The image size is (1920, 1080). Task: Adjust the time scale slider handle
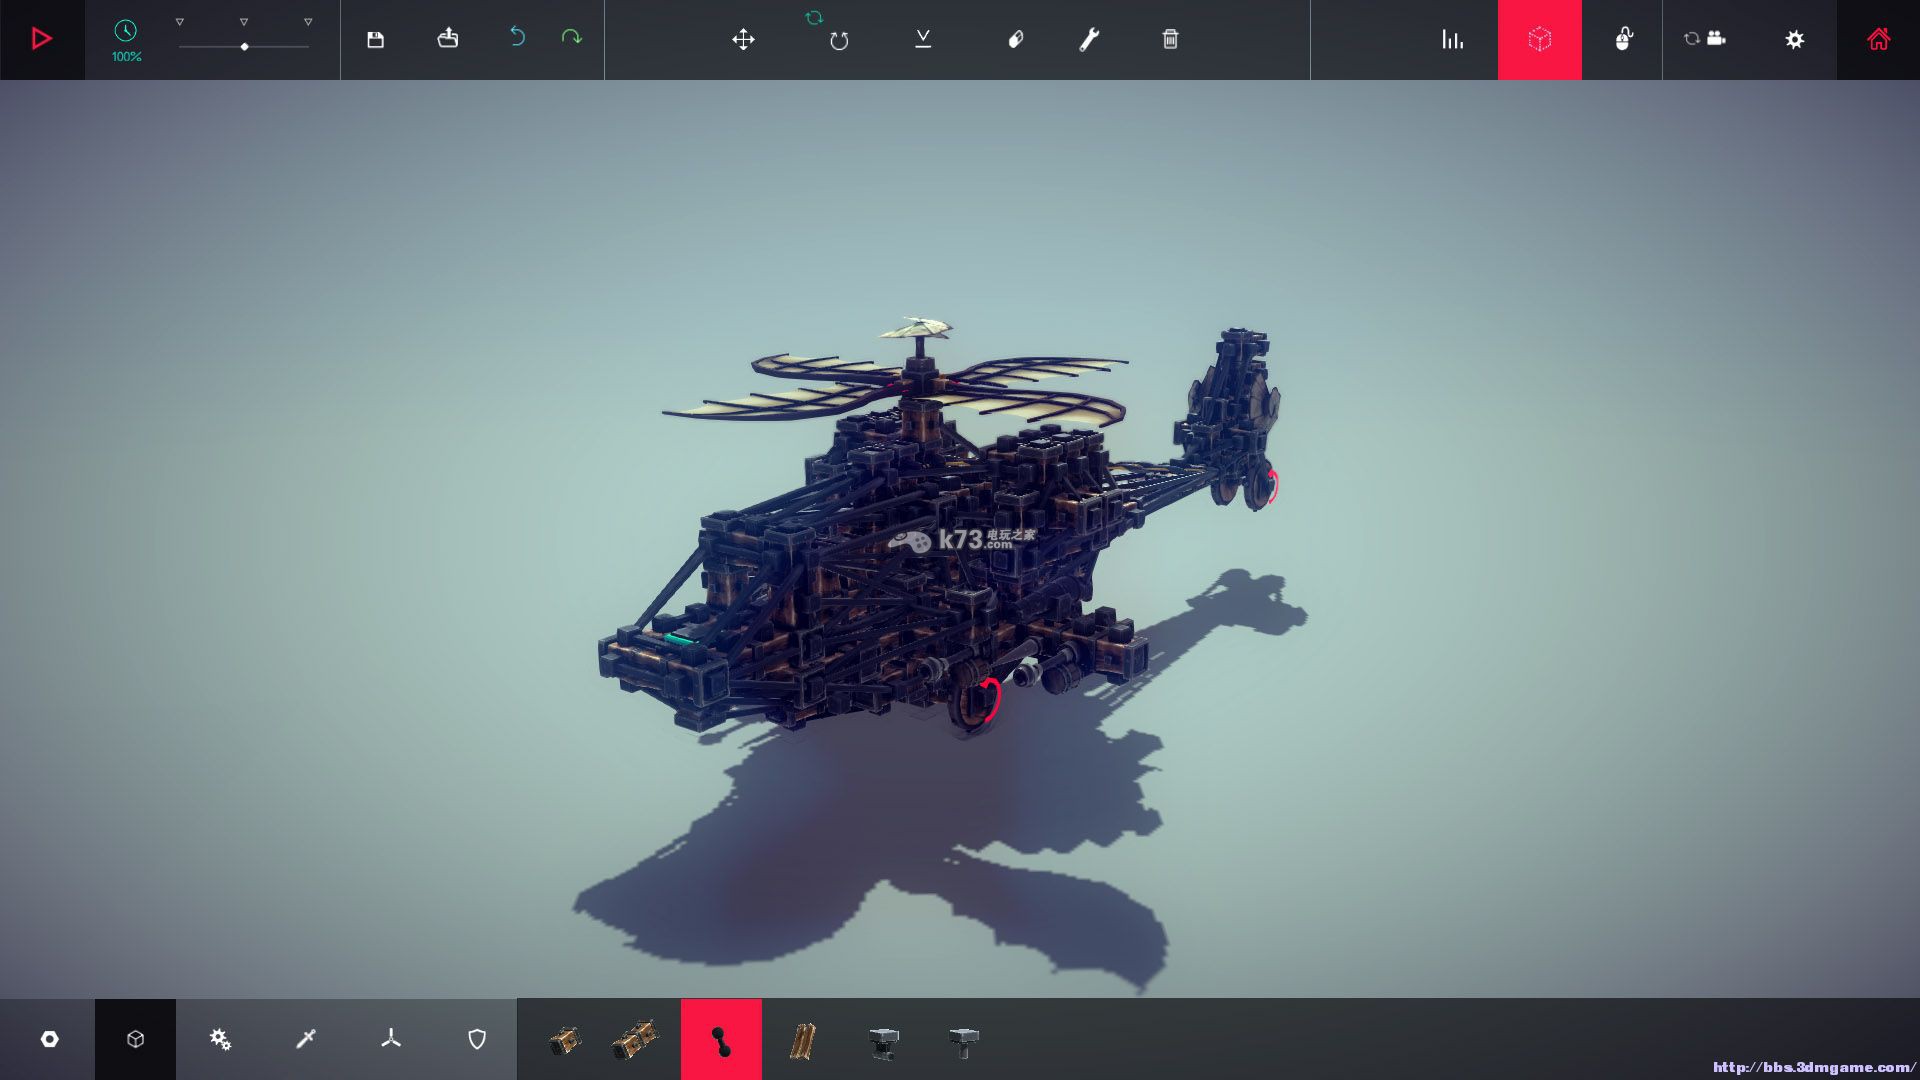[244, 47]
